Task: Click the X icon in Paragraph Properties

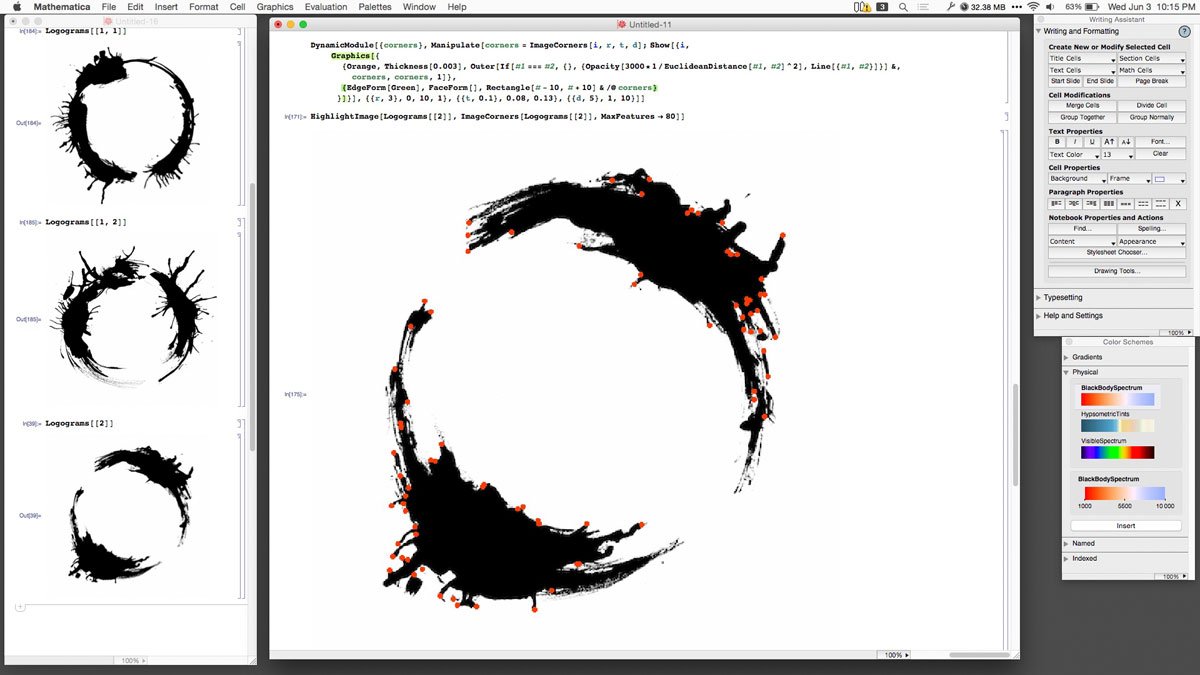Action: click(x=1177, y=203)
